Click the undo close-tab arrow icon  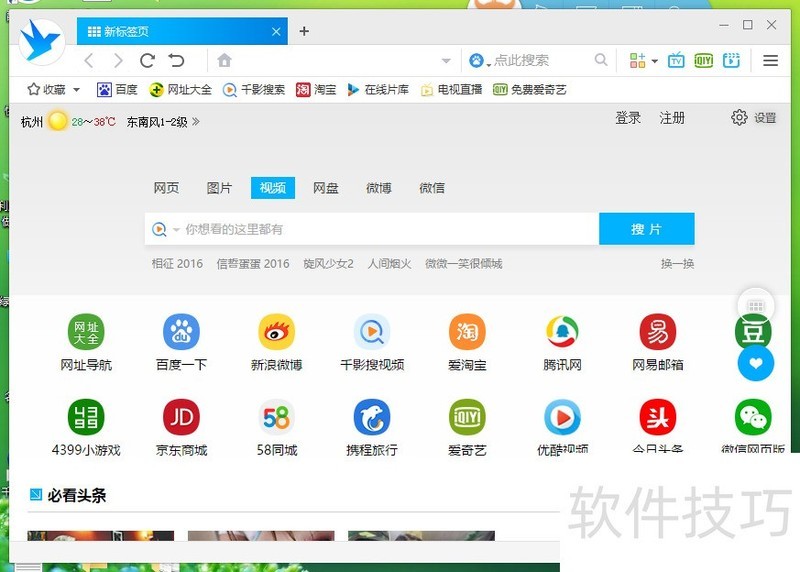177,61
